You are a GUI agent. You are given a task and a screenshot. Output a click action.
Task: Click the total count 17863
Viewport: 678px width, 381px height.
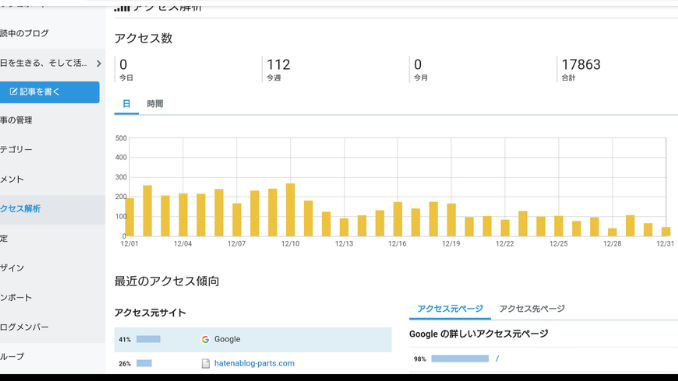(581, 65)
